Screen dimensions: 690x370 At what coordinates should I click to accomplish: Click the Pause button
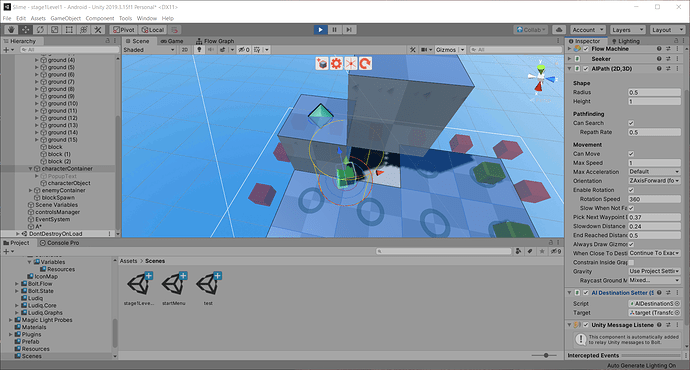(x=334, y=29)
